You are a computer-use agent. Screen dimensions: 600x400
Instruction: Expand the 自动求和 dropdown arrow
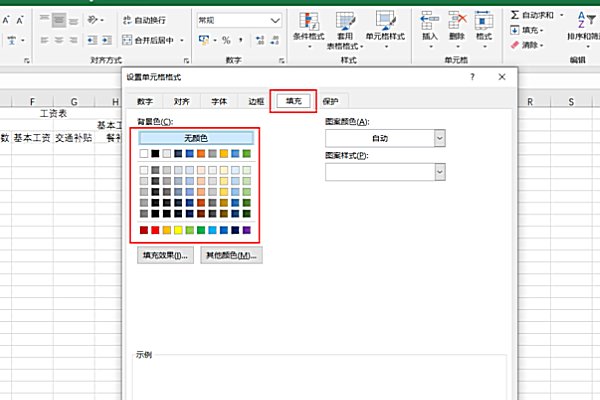(x=562, y=15)
